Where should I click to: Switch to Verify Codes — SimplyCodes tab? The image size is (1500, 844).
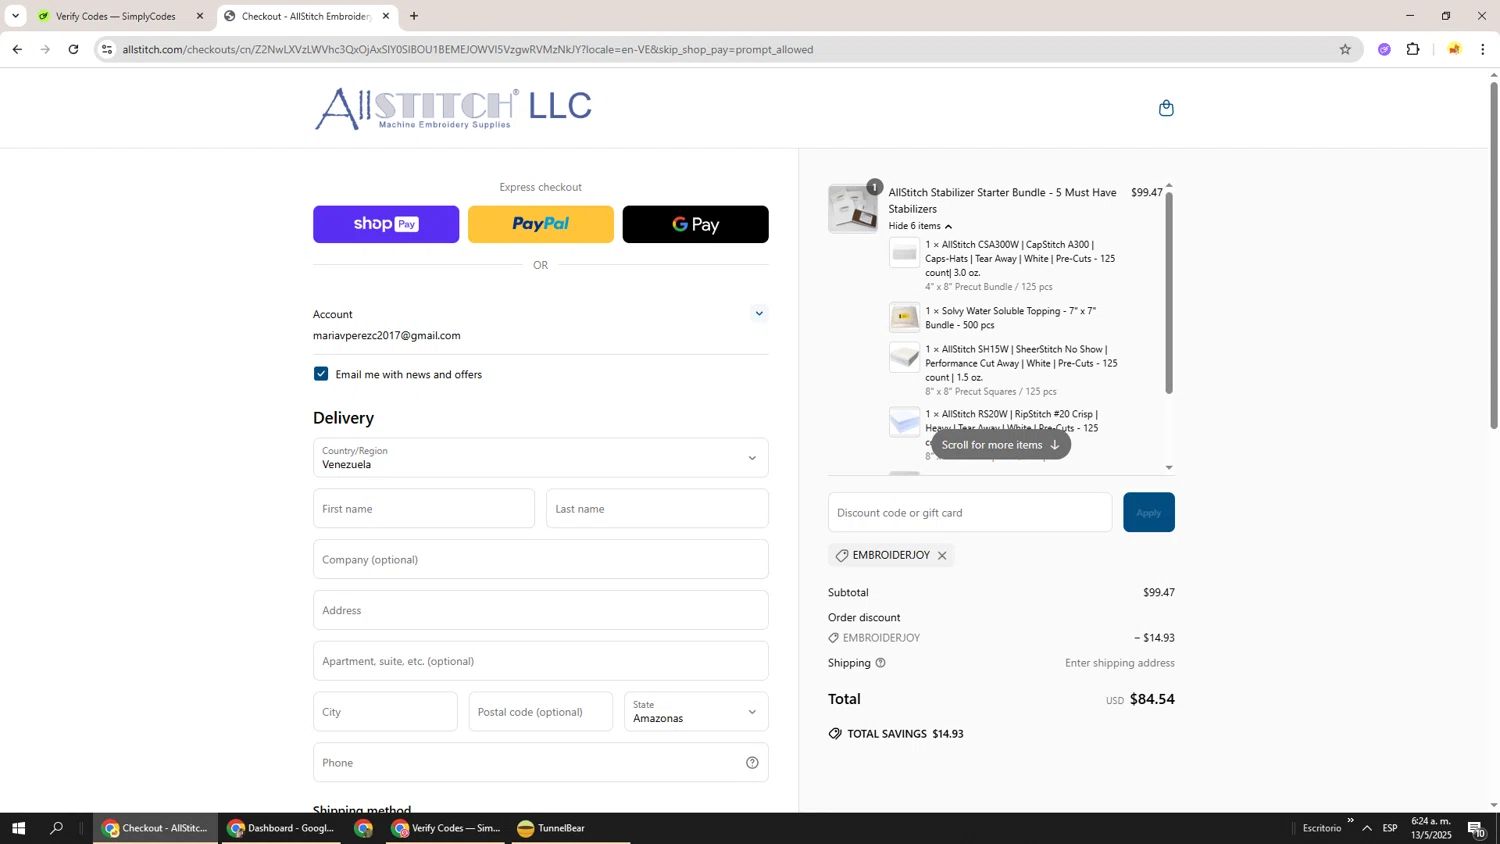tap(118, 16)
